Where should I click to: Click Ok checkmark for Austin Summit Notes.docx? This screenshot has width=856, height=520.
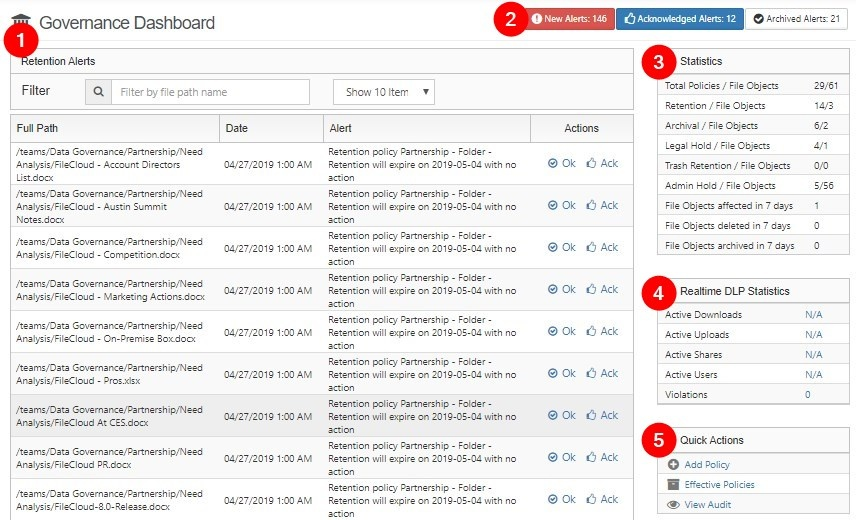coord(561,205)
